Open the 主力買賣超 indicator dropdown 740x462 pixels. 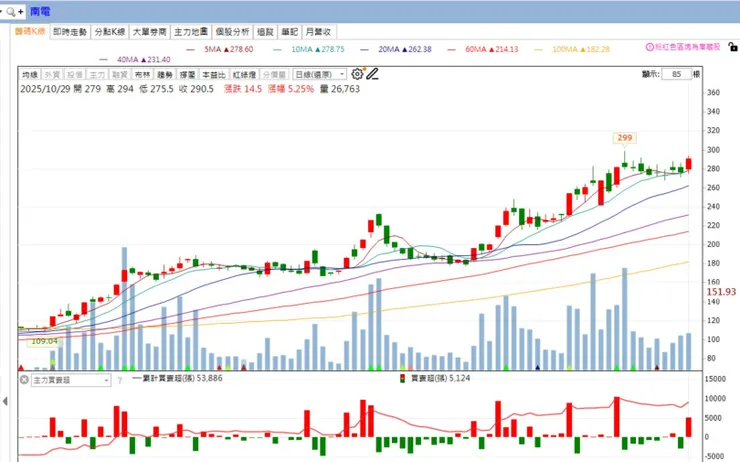71,380
